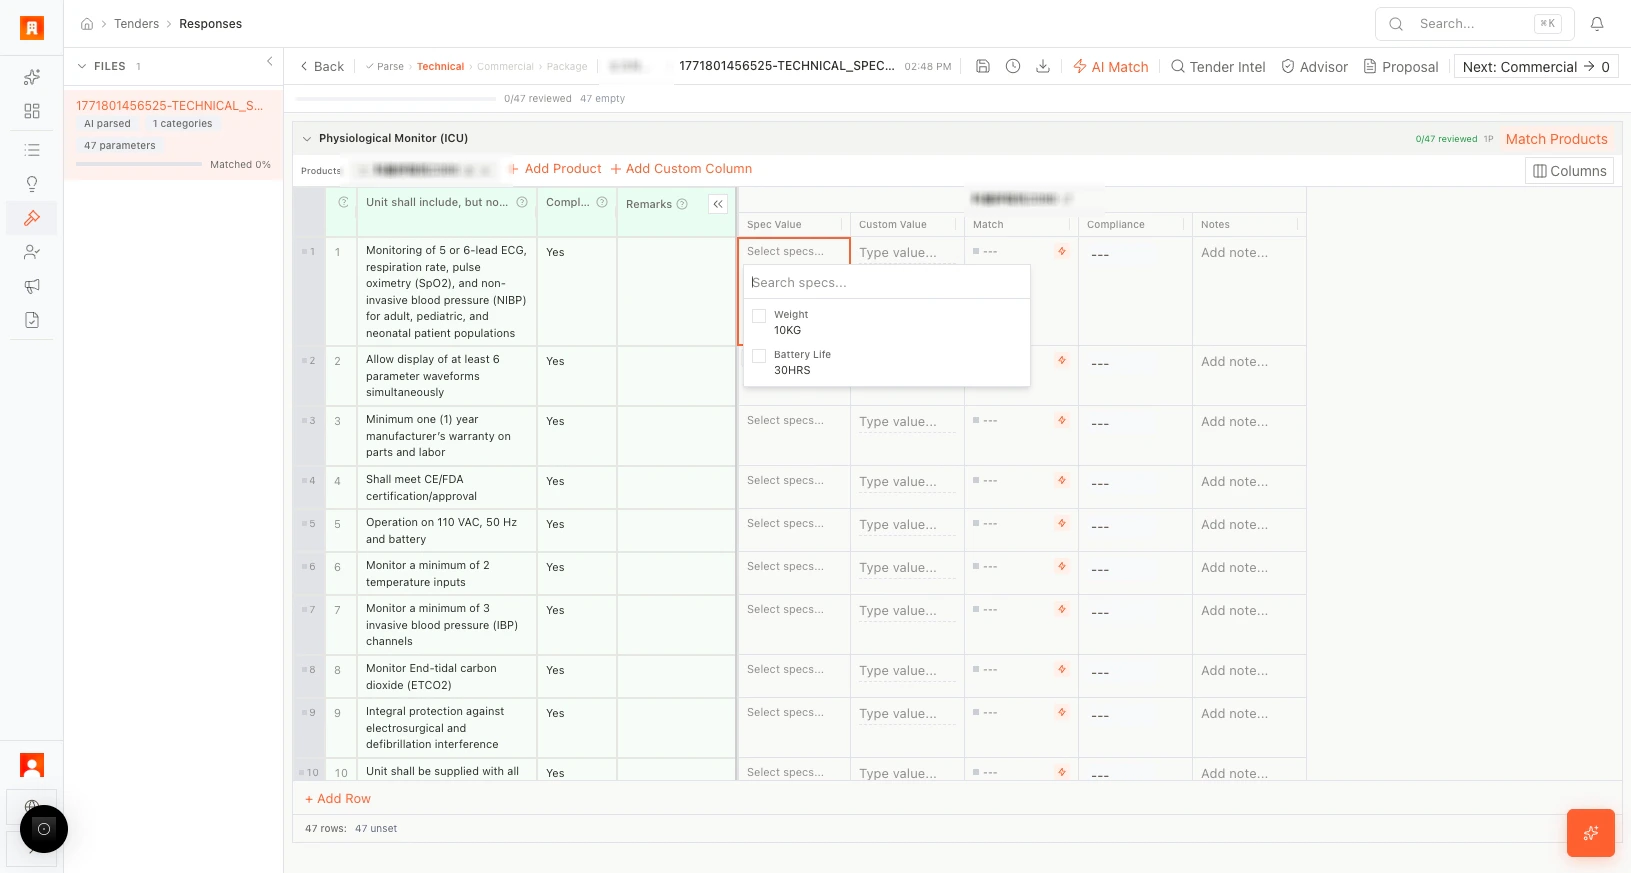Go to Tenders breadcrumb
Image resolution: width=1631 pixels, height=873 pixels.
pos(136,24)
